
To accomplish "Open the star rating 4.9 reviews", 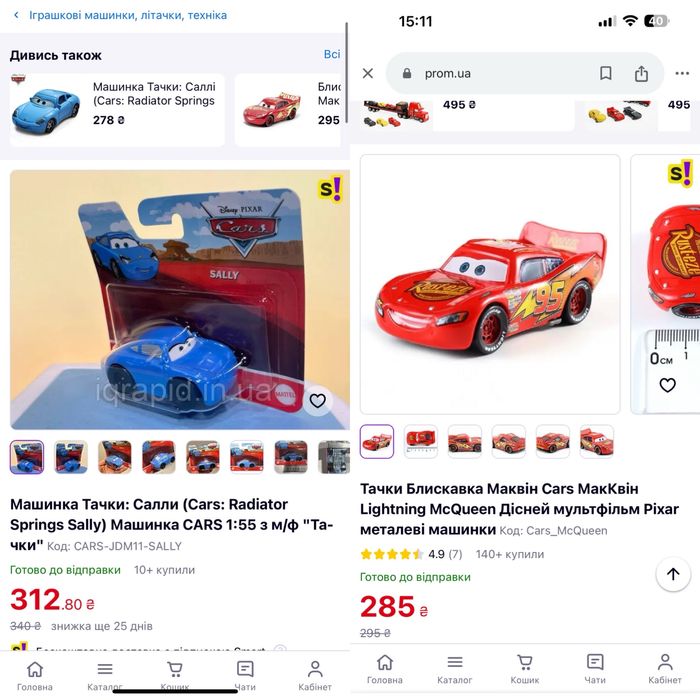I will click(411, 554).
